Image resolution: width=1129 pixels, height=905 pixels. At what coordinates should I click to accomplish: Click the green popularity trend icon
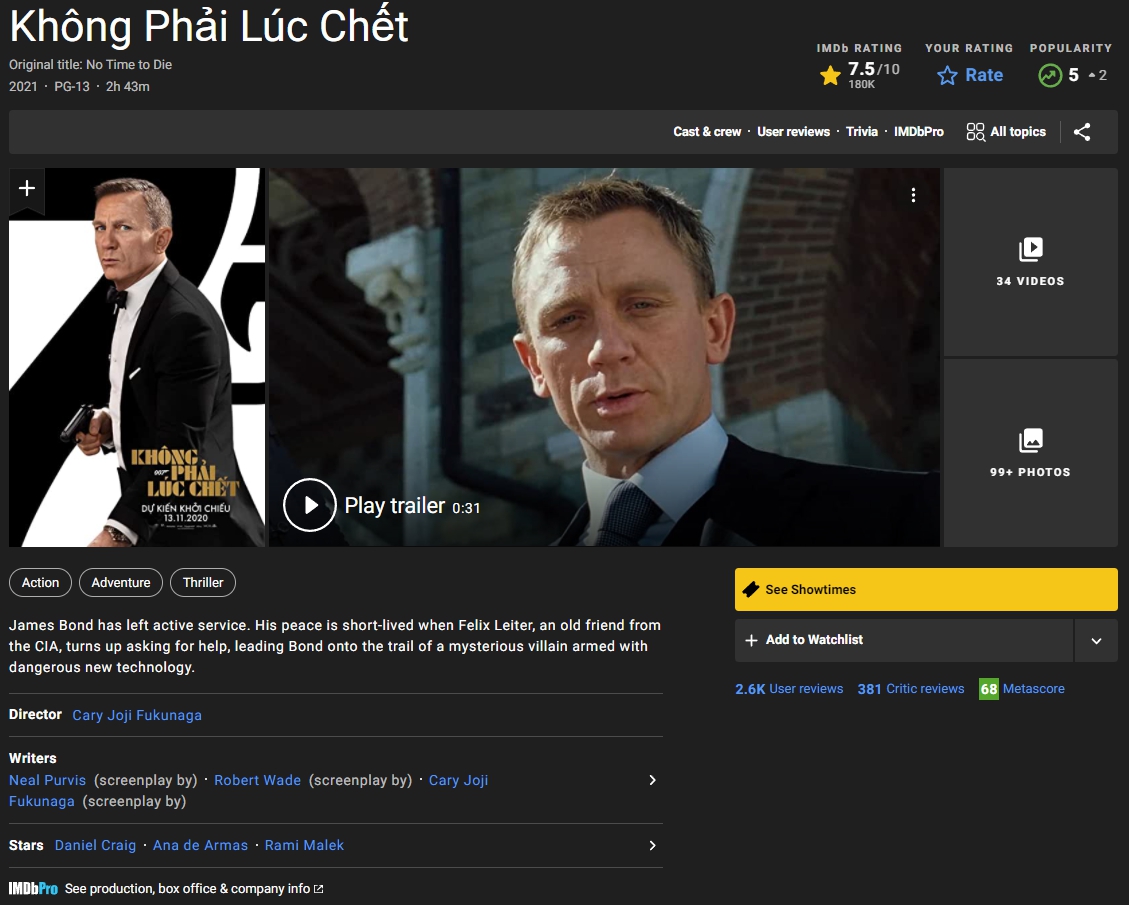pyautogui.click(x=1050, y=75)
